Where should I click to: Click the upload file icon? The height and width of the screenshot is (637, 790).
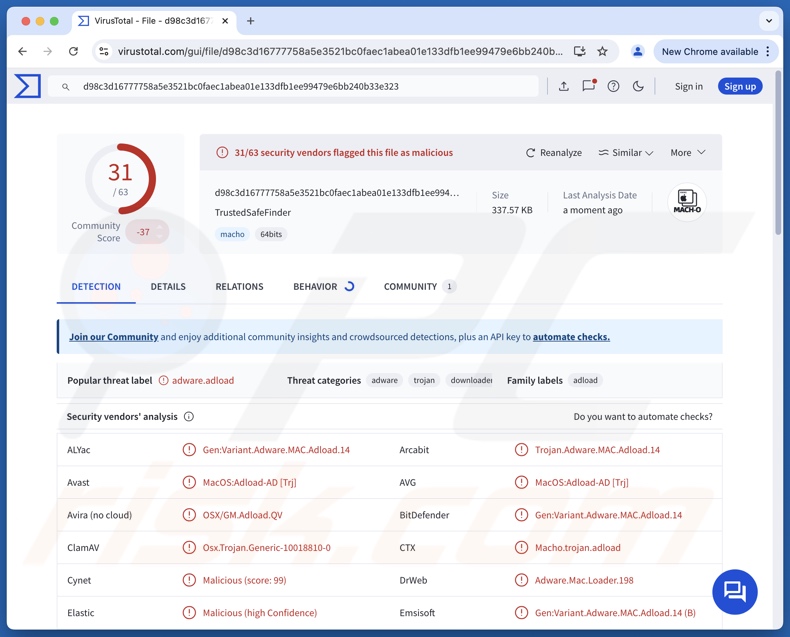click(x=564, y=86)
